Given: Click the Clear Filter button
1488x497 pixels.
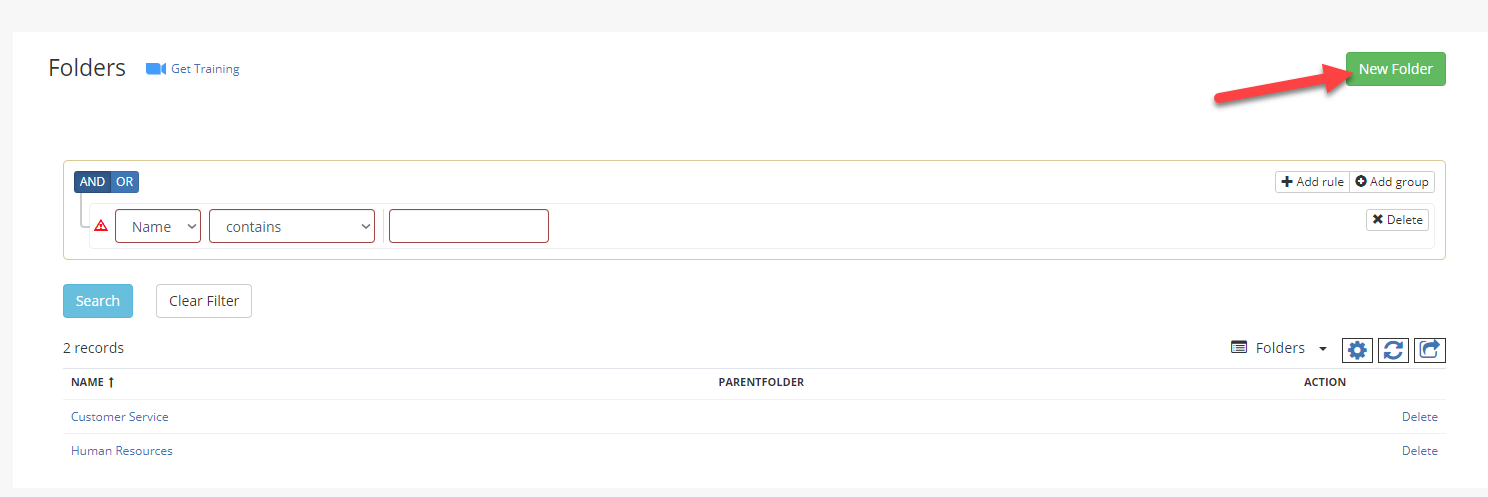Looking at the screenshot, I should coord(204,301).
